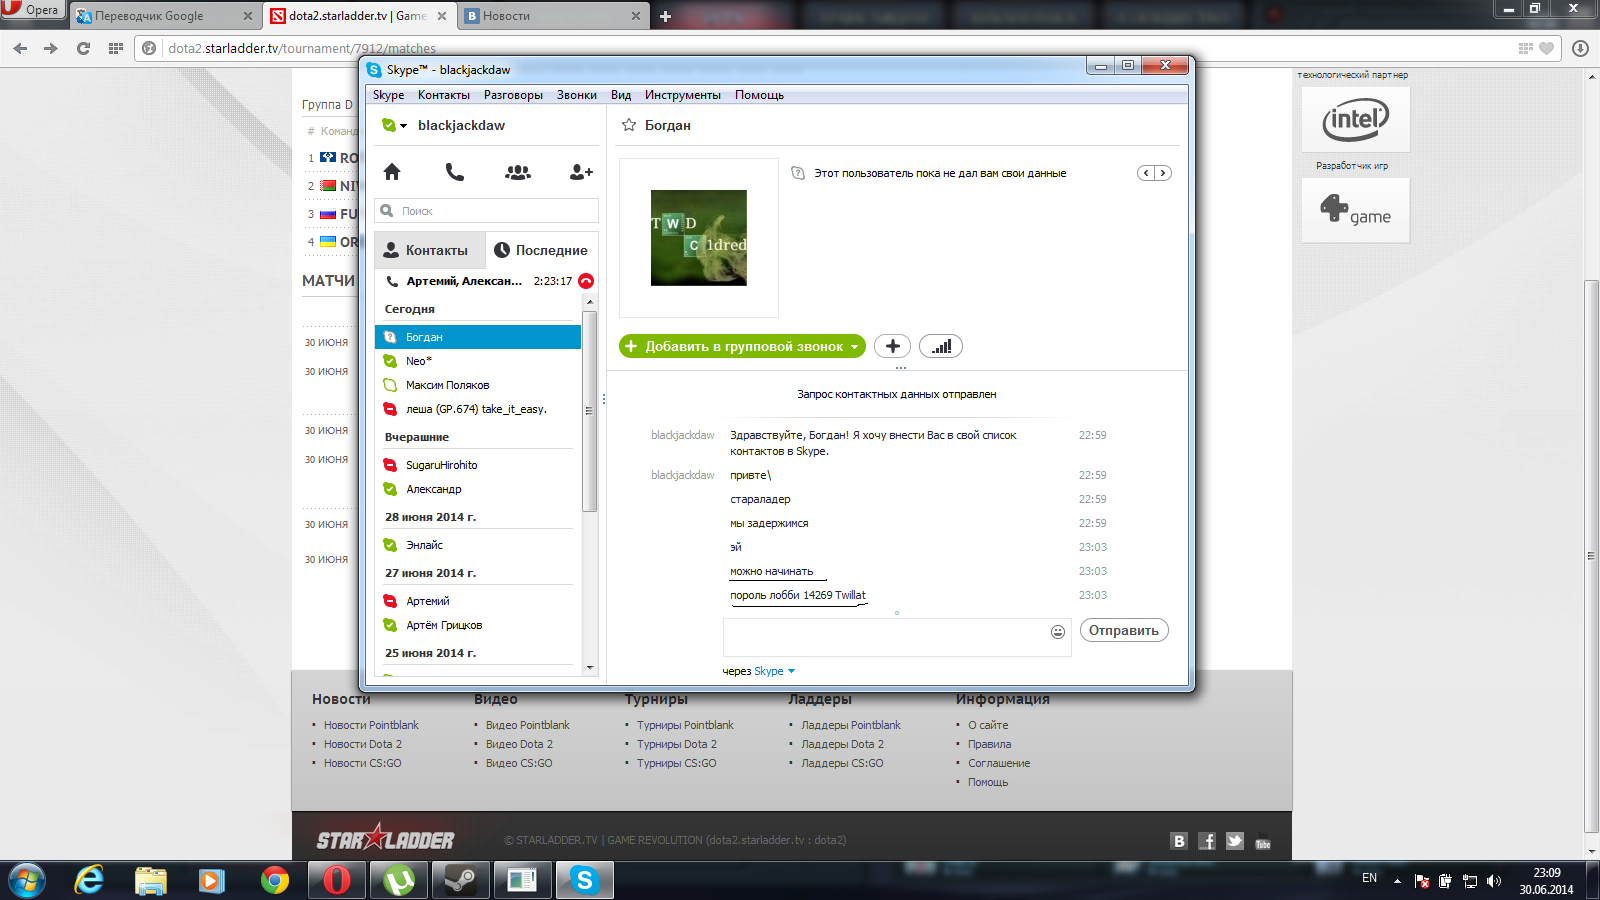Select contact Александр

[478, 489]
